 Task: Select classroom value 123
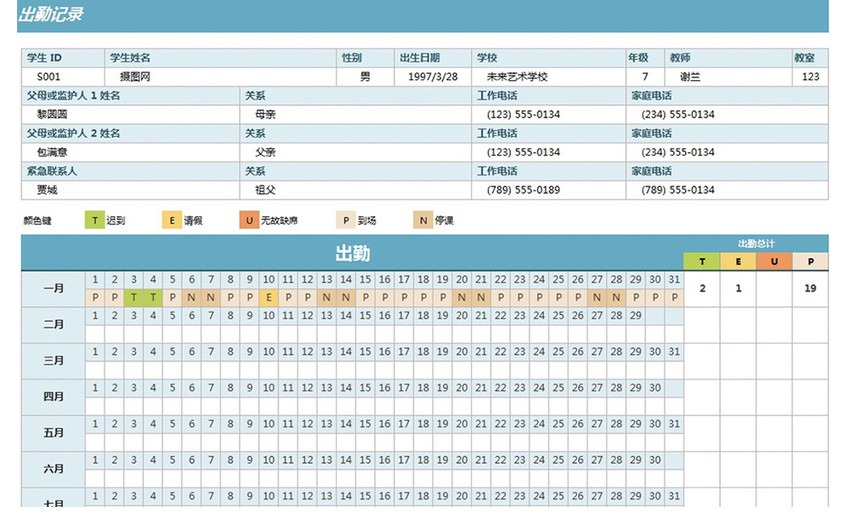810,77
